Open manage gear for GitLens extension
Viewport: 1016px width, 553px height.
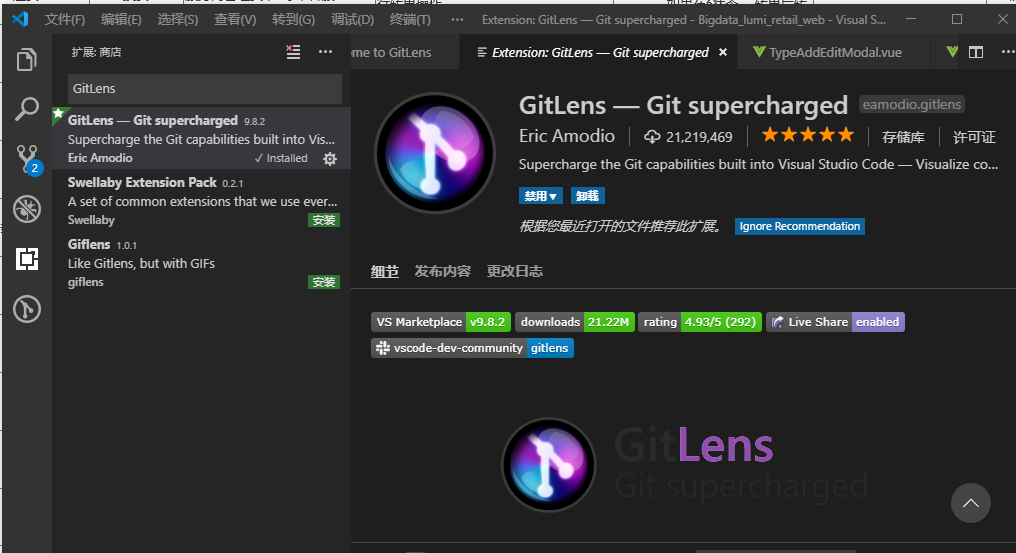[330, 159]
